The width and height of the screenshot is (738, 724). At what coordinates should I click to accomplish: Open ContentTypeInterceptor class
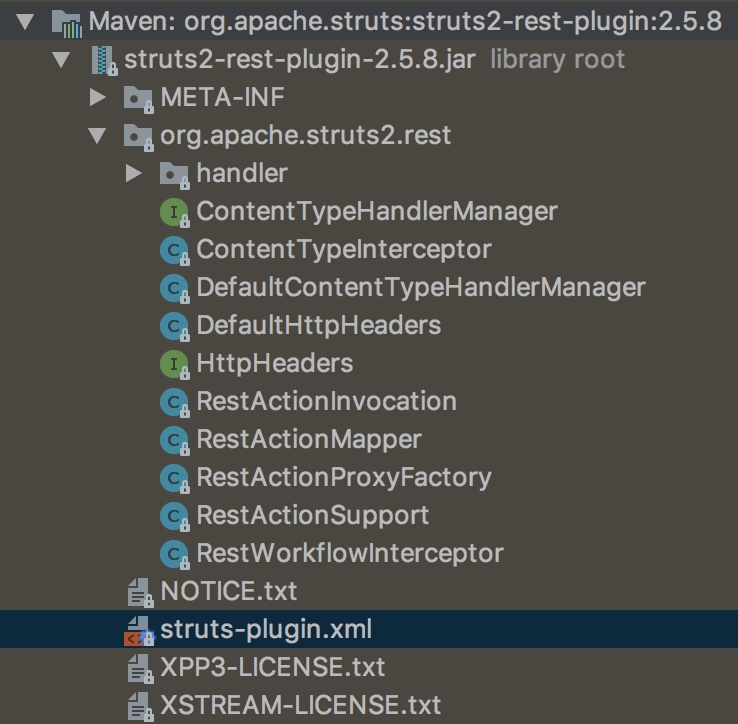click(344, 249)
